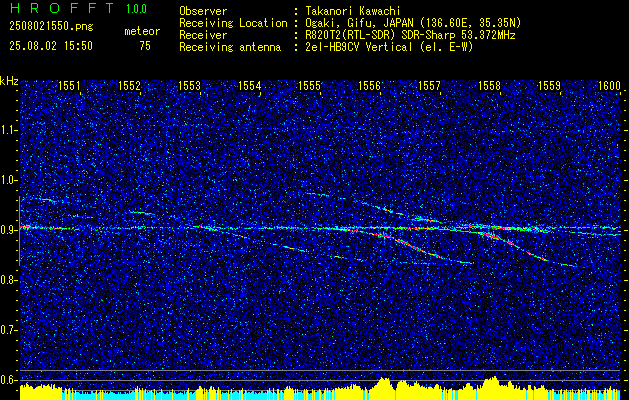This screenshot has height=400, width=629.
Task: Click the date stamp 25.08.02 15:50
Action: [x=51, y=46]
